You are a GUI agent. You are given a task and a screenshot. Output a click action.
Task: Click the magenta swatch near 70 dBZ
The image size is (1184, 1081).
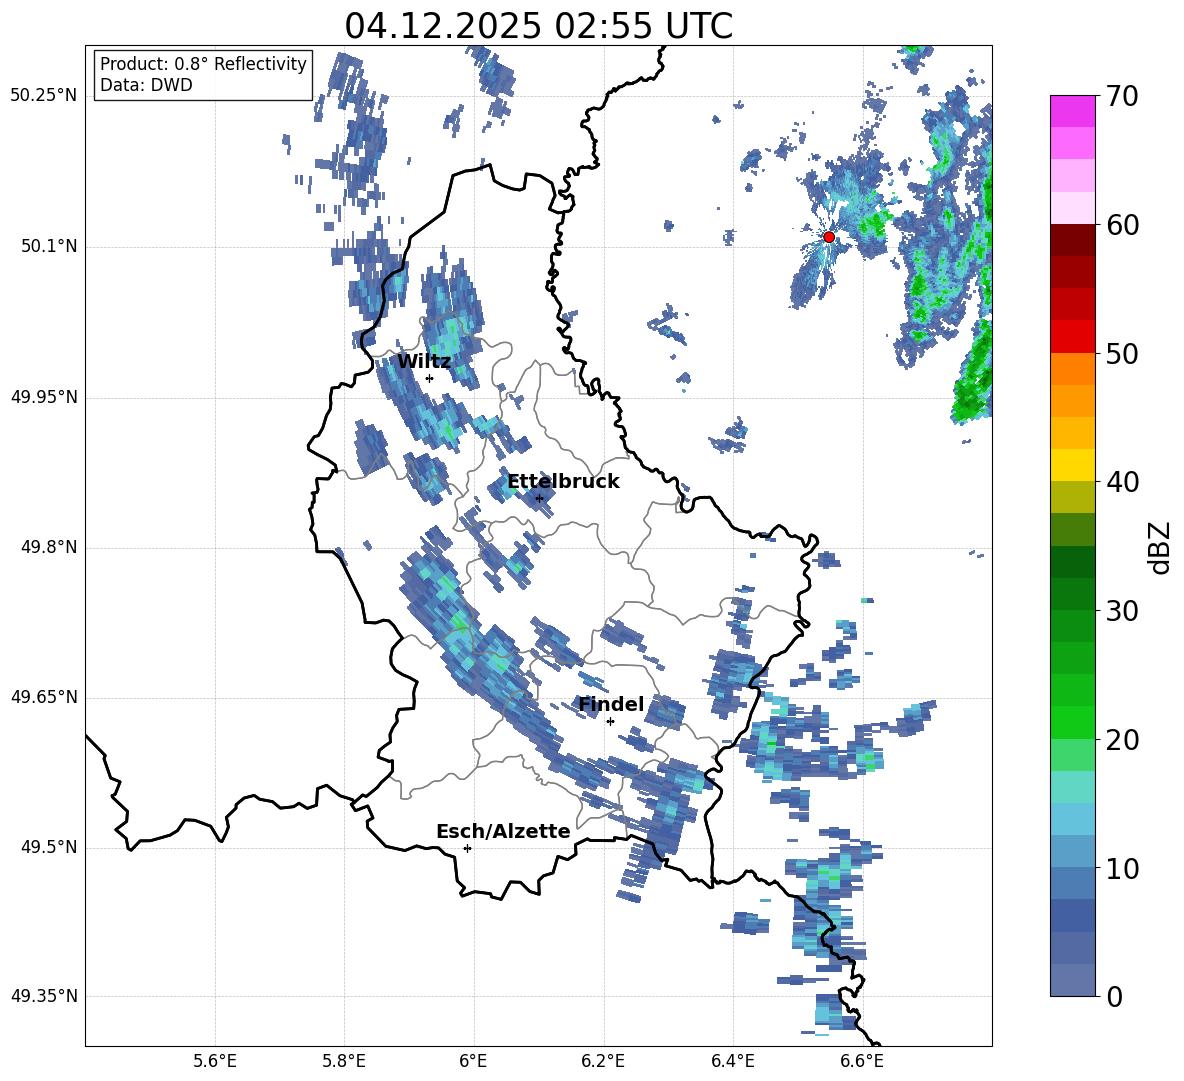point(1072,111)
